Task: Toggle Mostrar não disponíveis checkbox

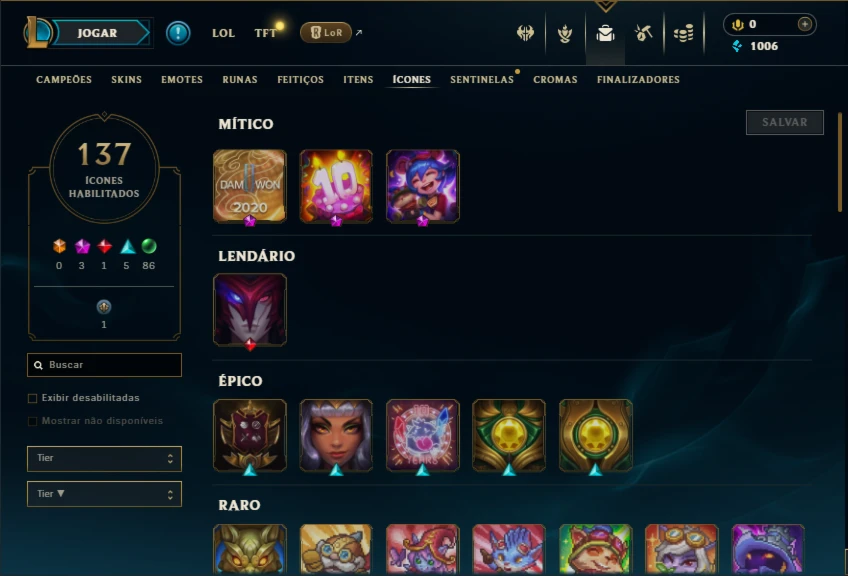Action: click(x=32, y=421)
